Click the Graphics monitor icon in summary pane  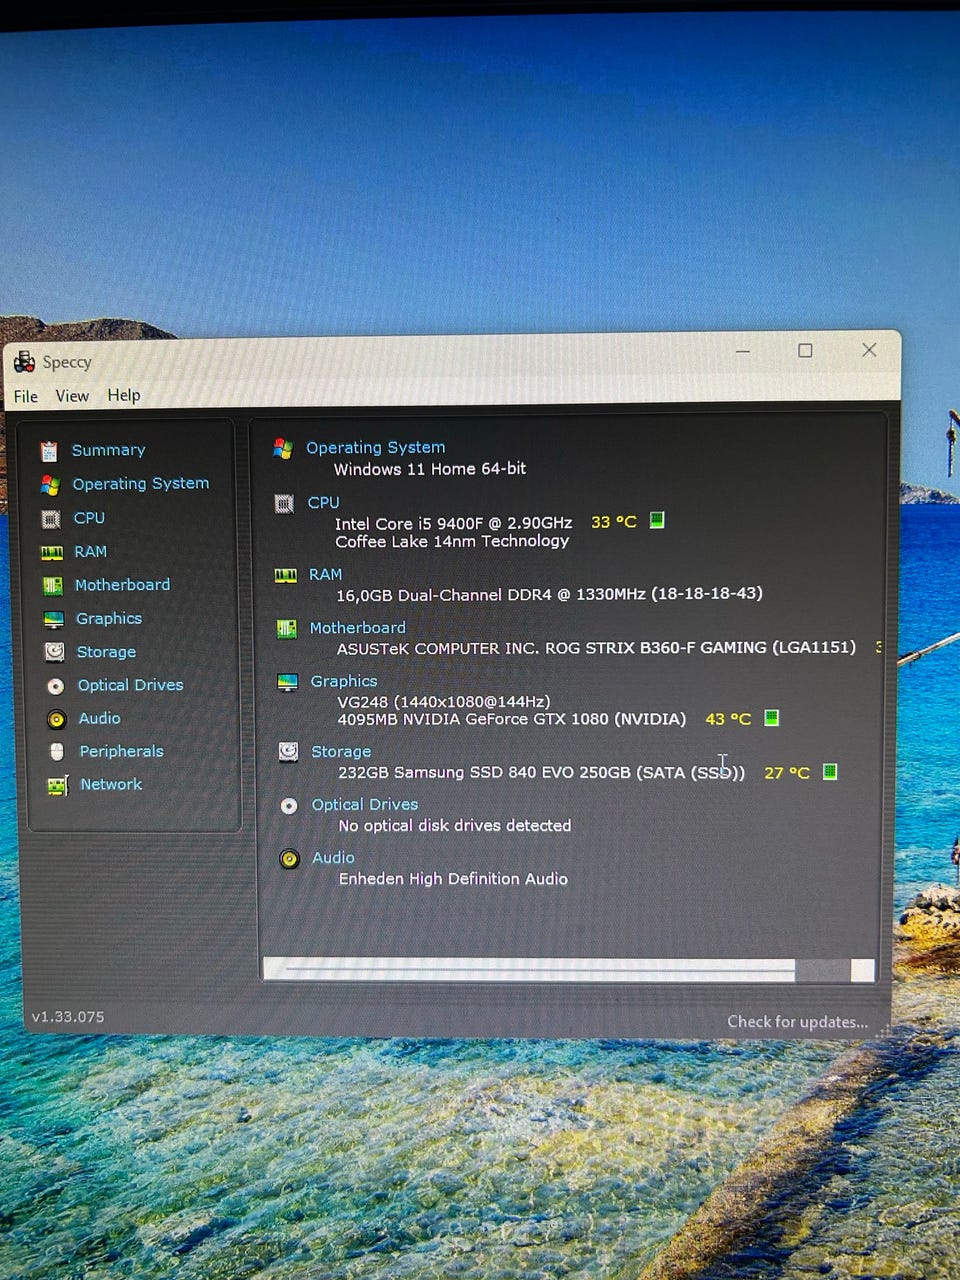coord(287,683)
